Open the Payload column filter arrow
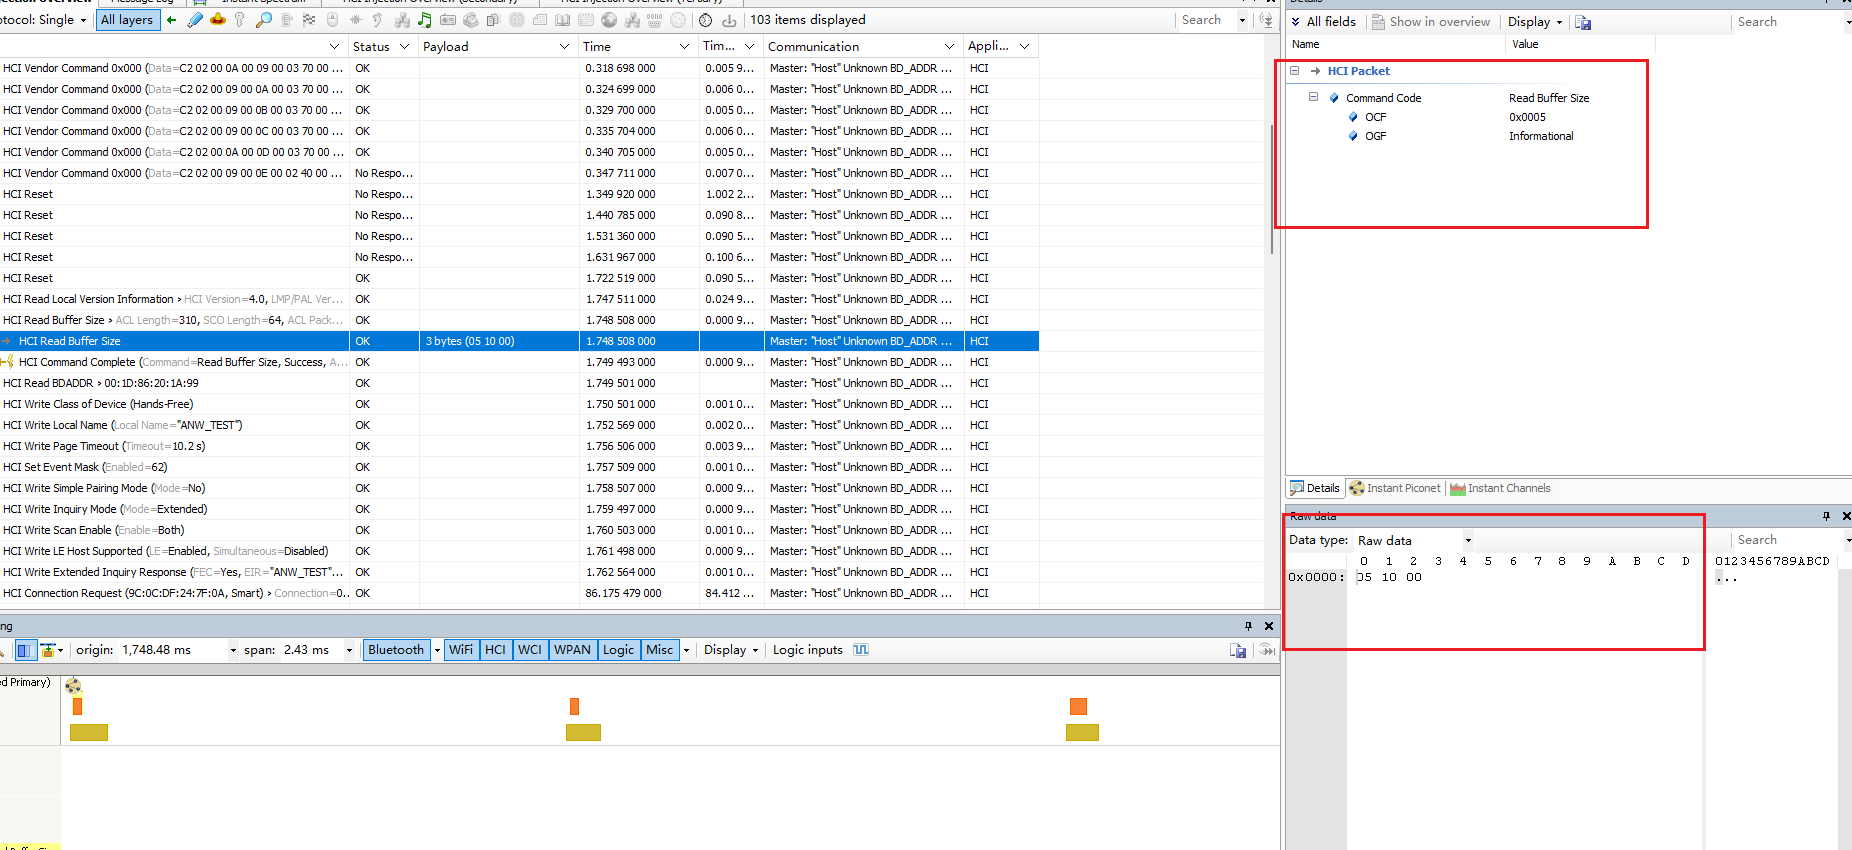The width and height of the screenshot is (1852, 850). [x=564, y=46]
